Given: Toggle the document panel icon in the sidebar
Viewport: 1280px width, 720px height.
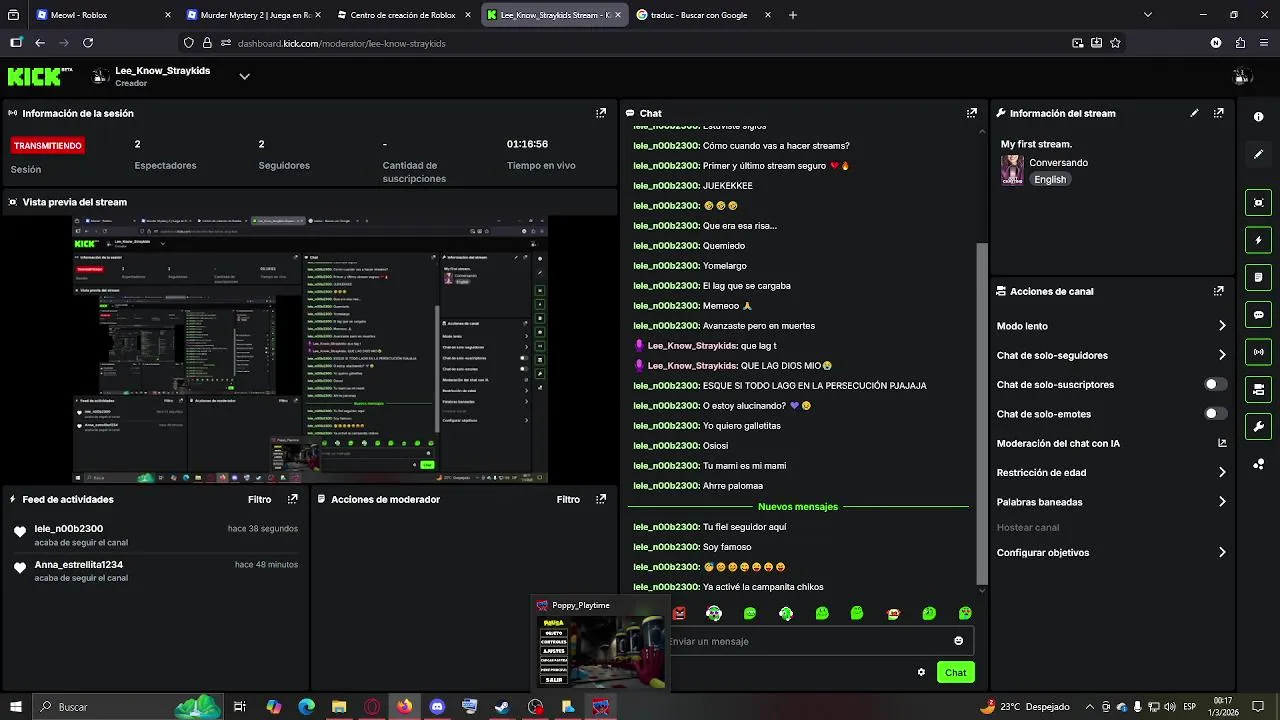Looking at the screenshot, I should pyautogui.click(x=1258, y=277).
